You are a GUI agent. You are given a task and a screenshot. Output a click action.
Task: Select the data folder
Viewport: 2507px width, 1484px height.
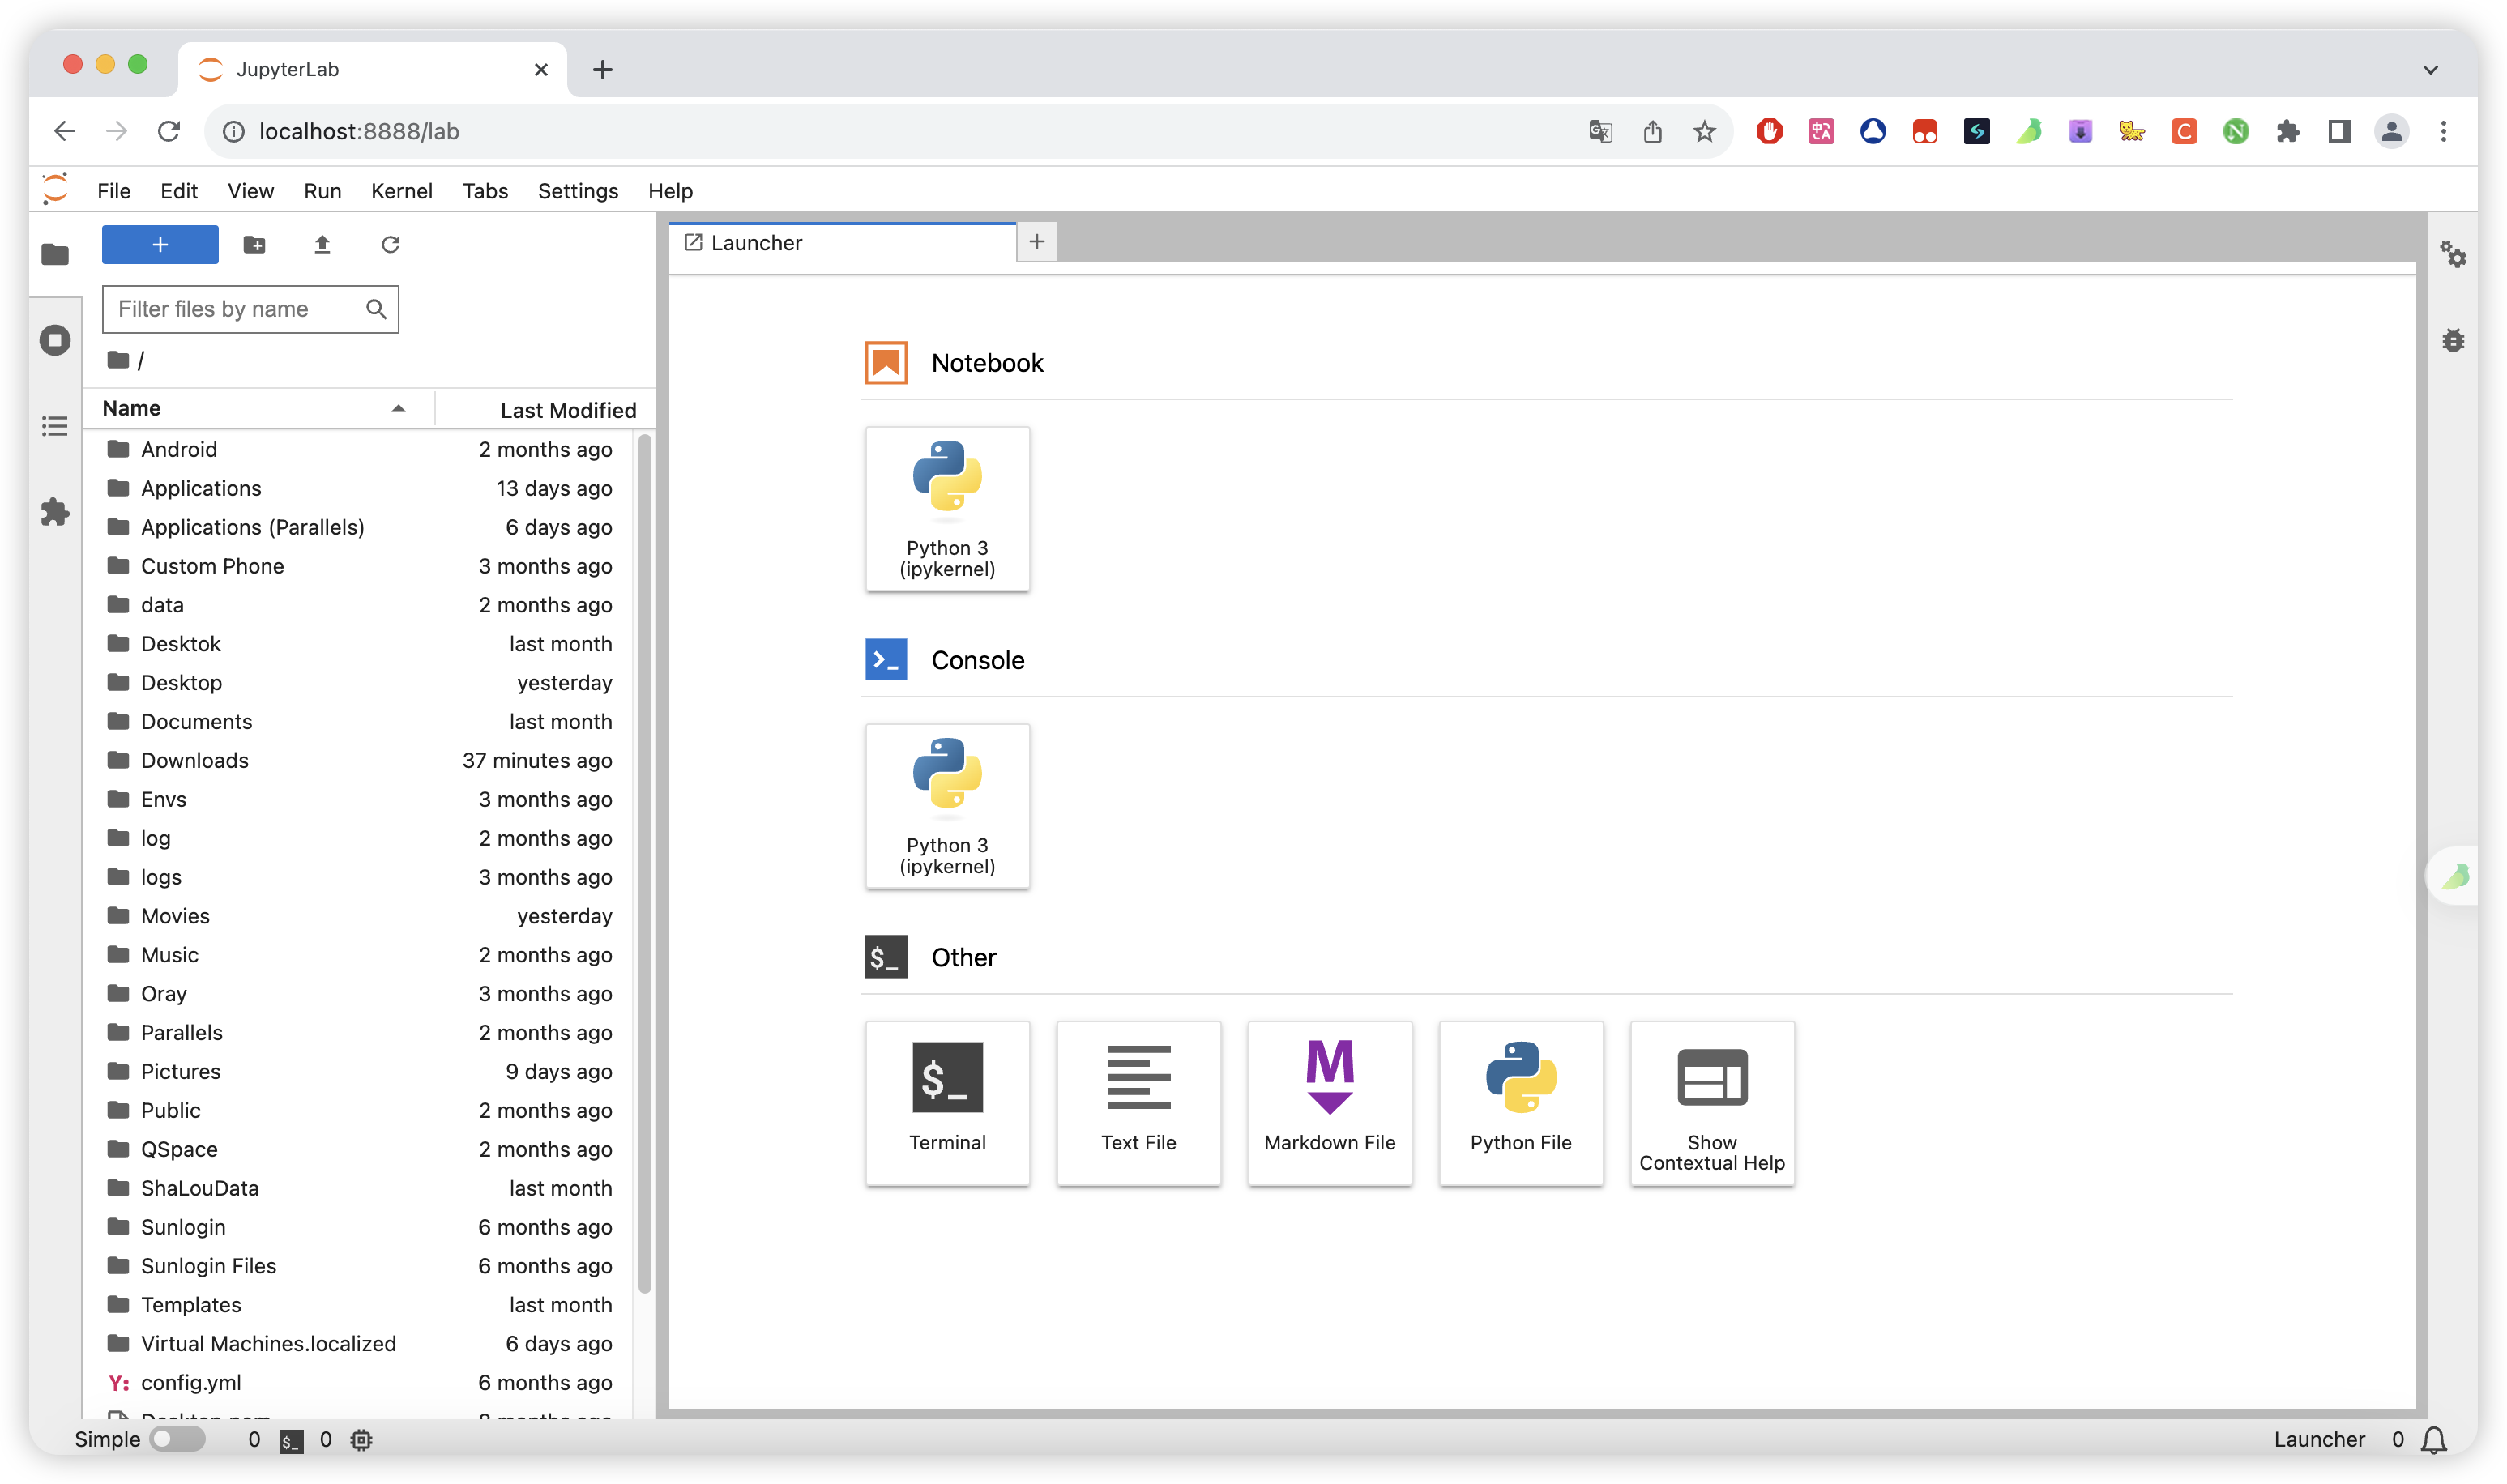pyautogui.click(x=358, y=605)
